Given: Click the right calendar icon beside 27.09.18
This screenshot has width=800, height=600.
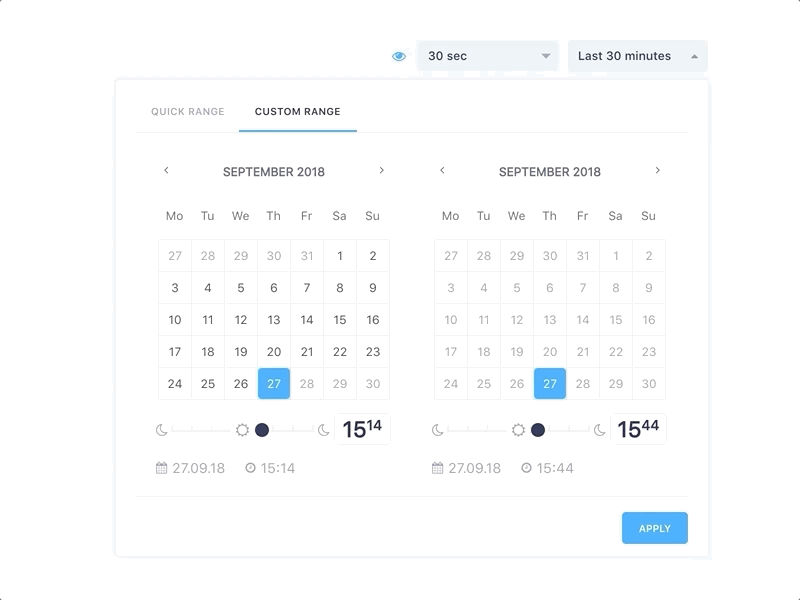Looking at the screenshot, I should [x=437, y=468].
